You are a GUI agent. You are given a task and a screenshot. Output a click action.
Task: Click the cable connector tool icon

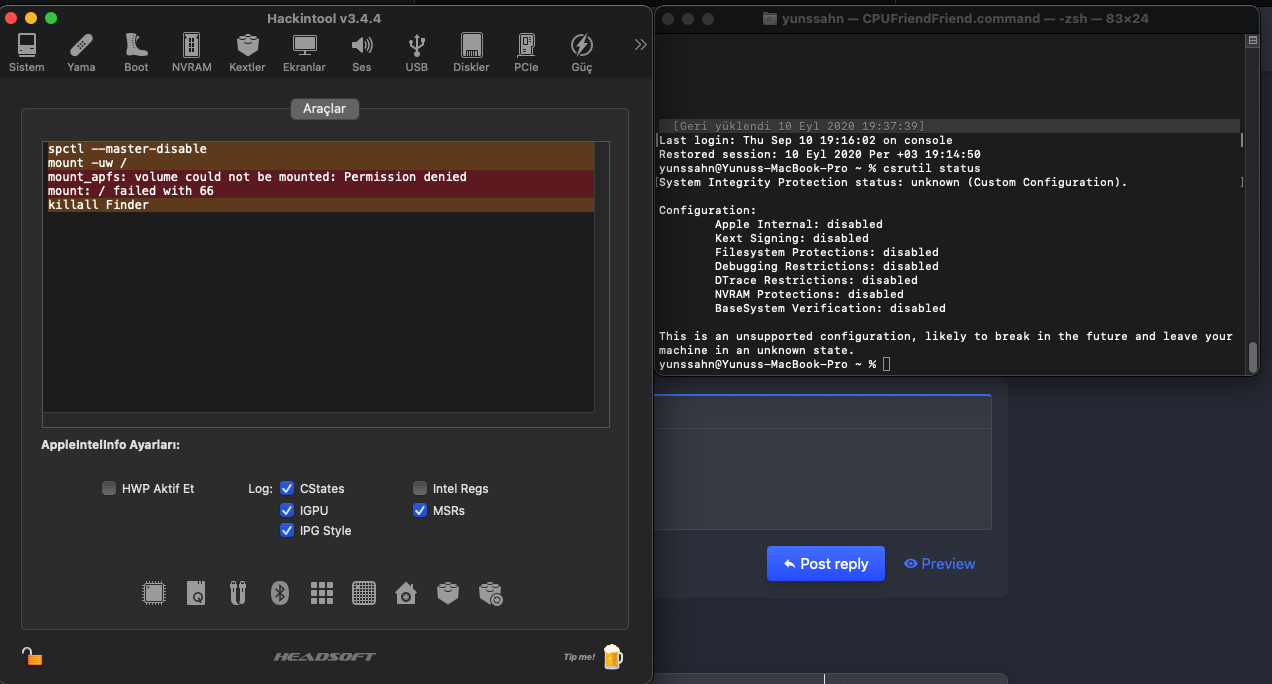pyautogui.click(x=238, y=593)
